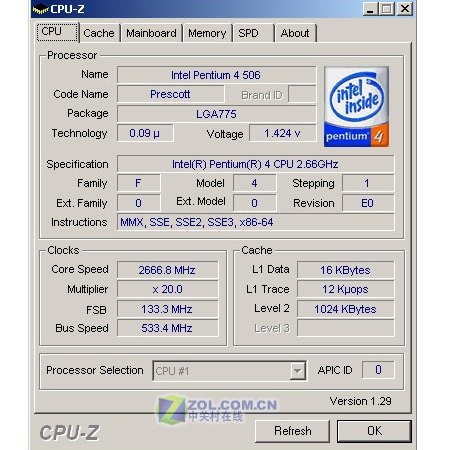The height and width of the screenshot is (450, 450).
Task: Click the Intel Inside Pentium 4 logo
Action: coord(356,106)
